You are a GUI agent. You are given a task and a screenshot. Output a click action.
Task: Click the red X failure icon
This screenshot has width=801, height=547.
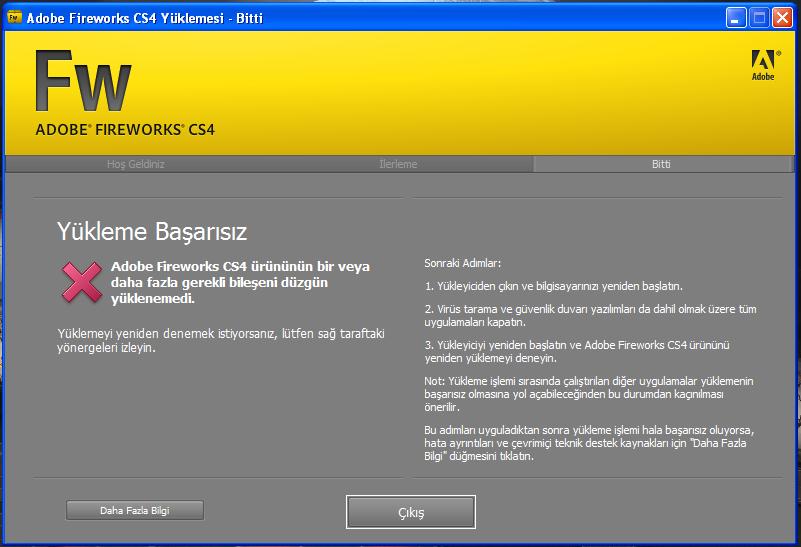pyautogui.click(x=82, y=282)
